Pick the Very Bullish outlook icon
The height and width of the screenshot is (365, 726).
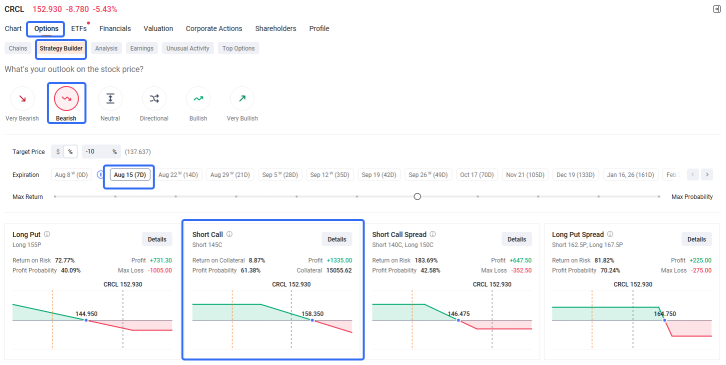(x=242, y=99)
